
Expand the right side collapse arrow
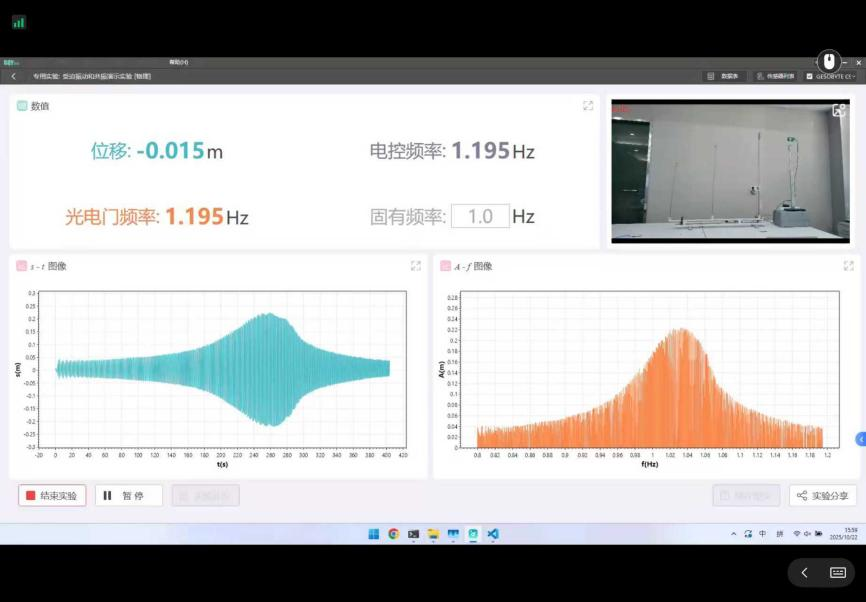[x=860, y=439]
